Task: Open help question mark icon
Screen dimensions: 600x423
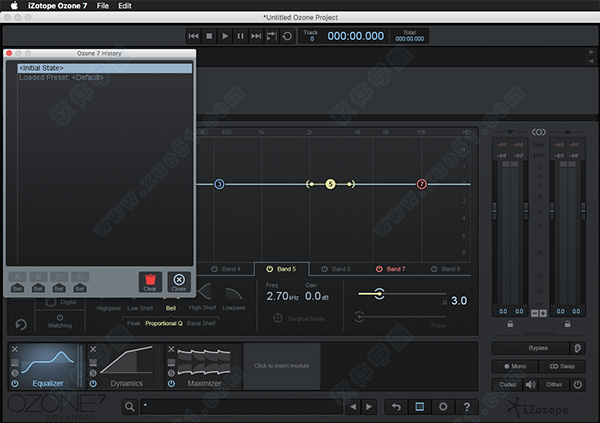Action: [467, 407]
